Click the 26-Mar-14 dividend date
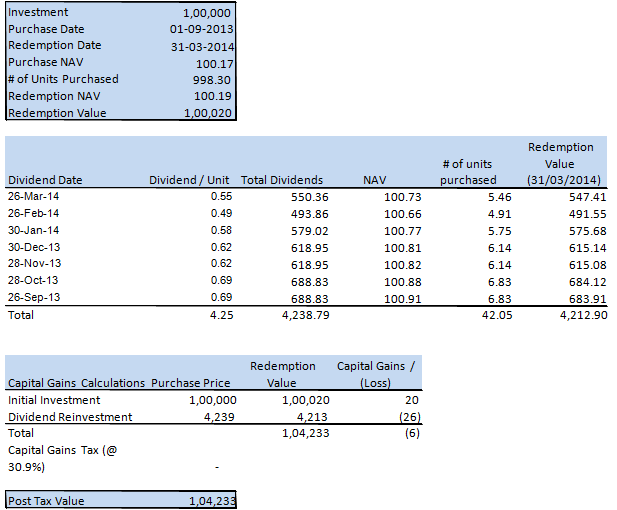Image resolution: width=617 pixels, height=510 pixels. pos(33,196)
